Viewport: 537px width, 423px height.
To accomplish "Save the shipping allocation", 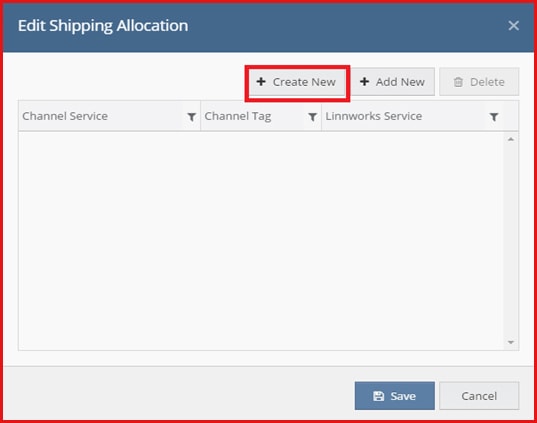I will (x=395, y=396).
